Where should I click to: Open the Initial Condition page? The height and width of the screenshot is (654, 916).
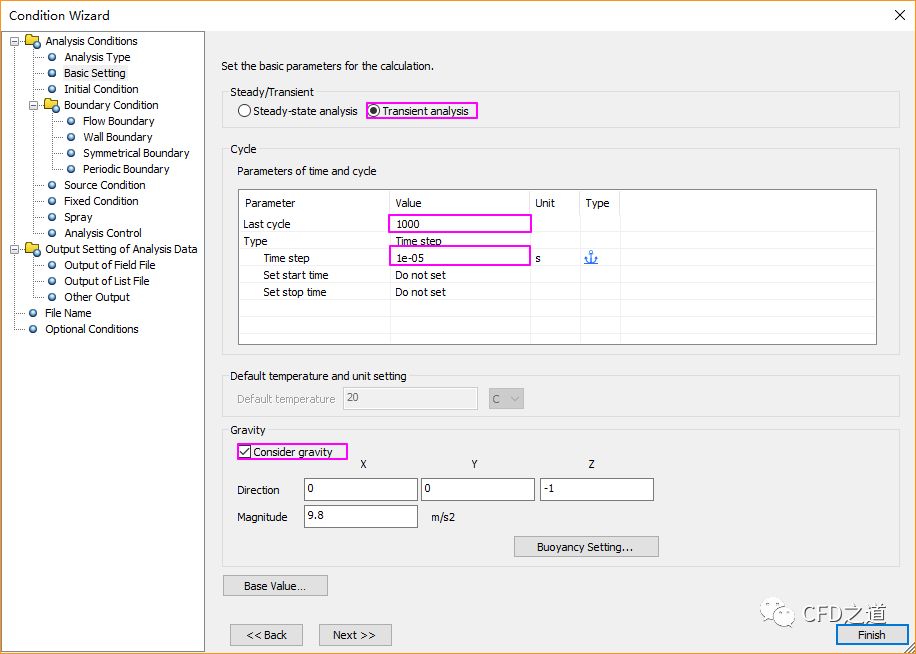101,89
